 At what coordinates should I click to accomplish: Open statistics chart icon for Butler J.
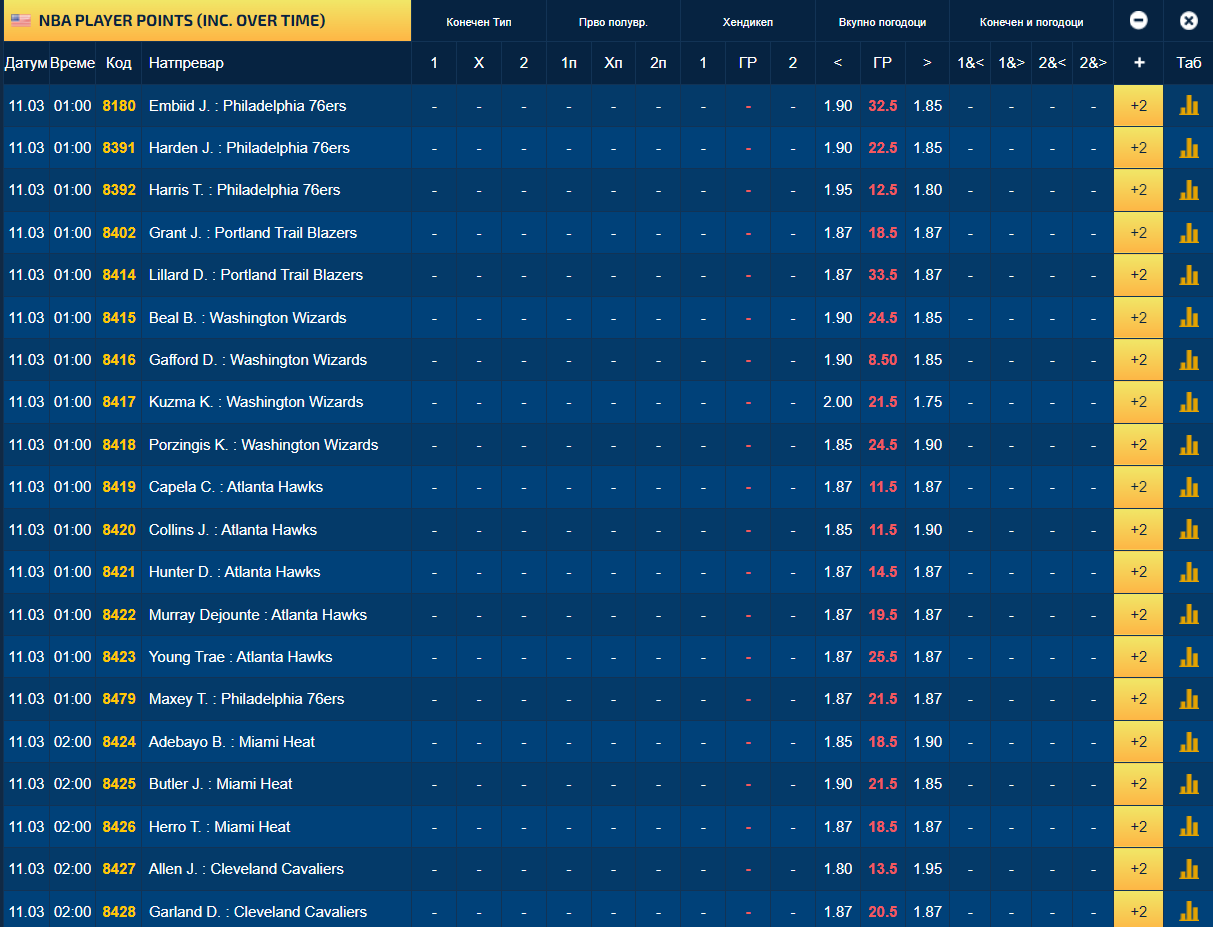(x=1189, y=784)
